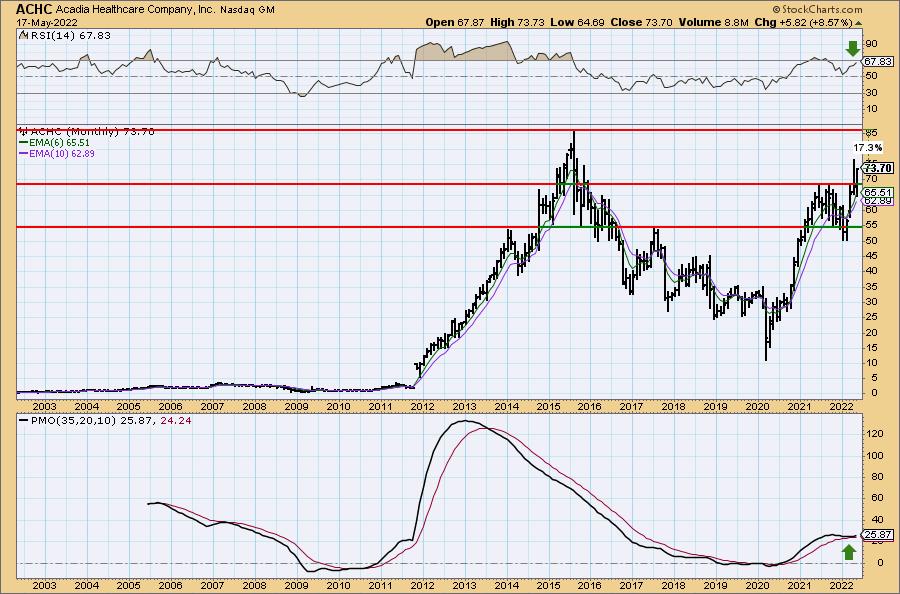Click the EMA(6) green legend line
The height and width of the screenshot is (594, 900).
pyautogui.click(x=24, y=142)
